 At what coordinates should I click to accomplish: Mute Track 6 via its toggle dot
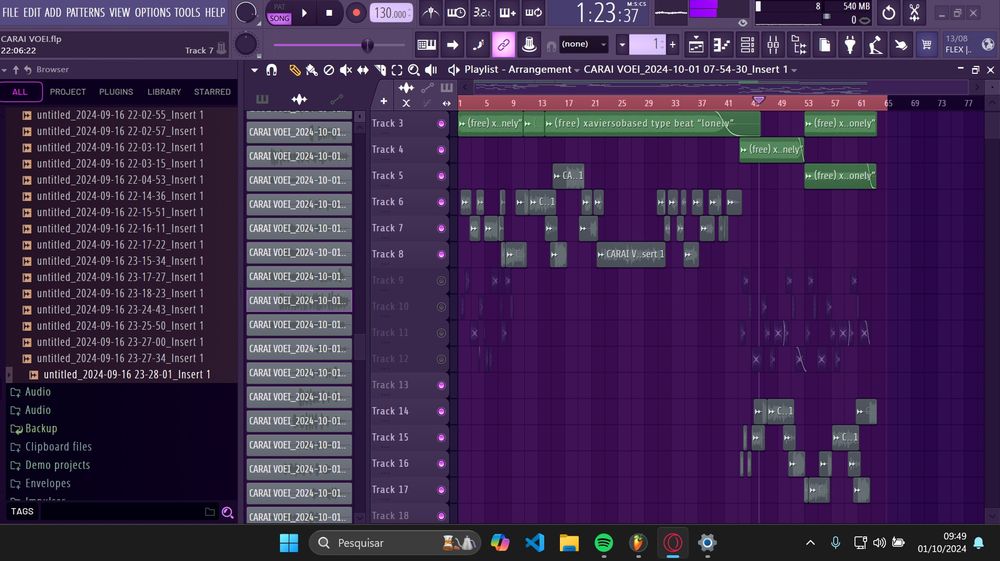441,202
